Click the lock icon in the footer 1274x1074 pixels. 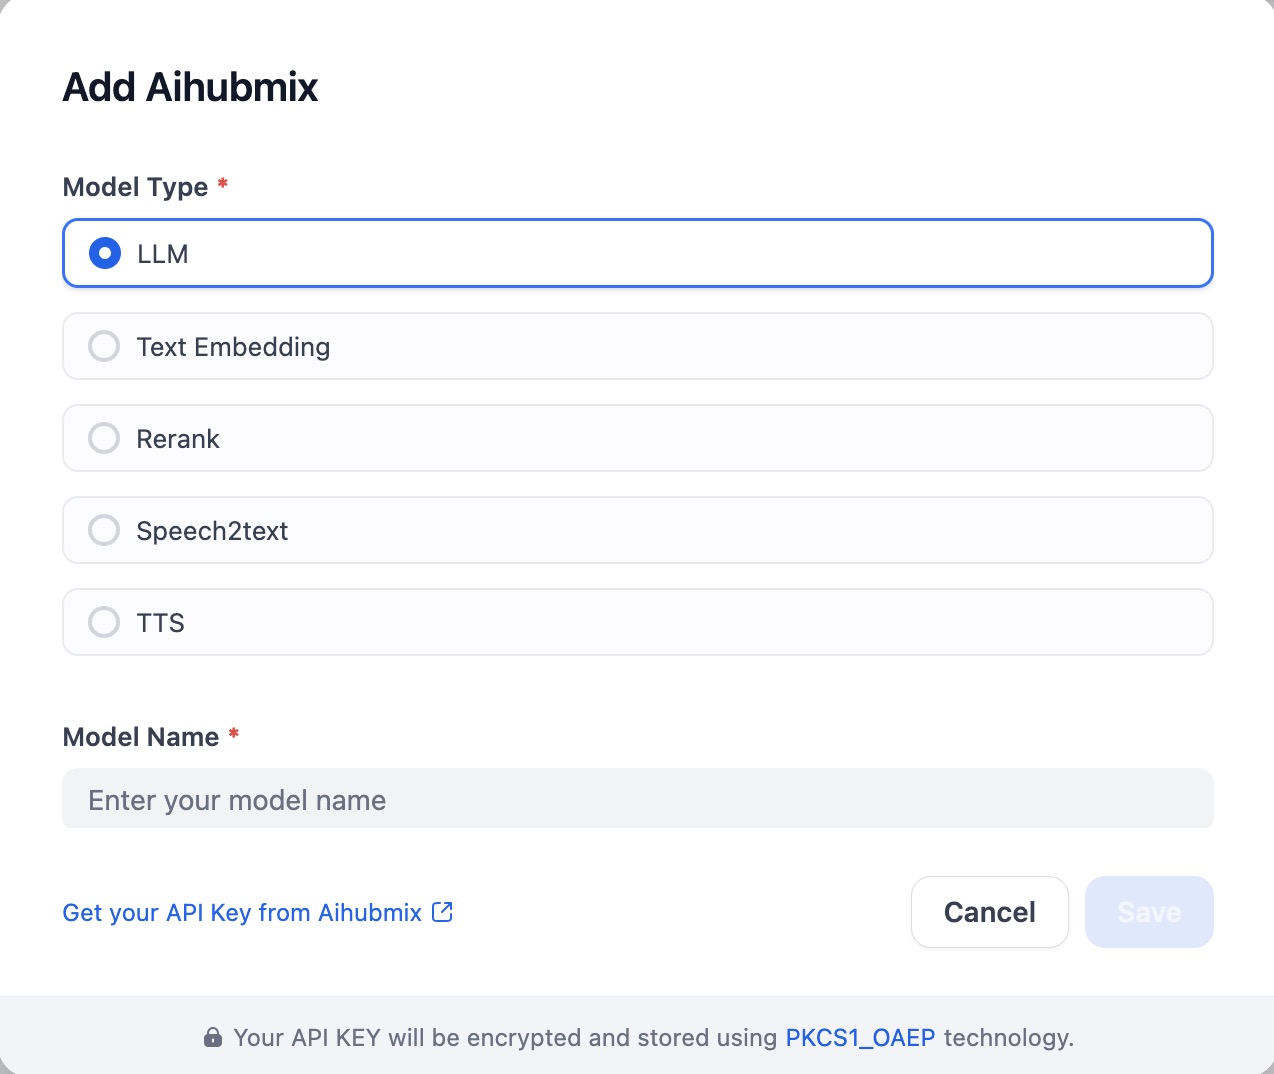click(x=213, y=1038)
